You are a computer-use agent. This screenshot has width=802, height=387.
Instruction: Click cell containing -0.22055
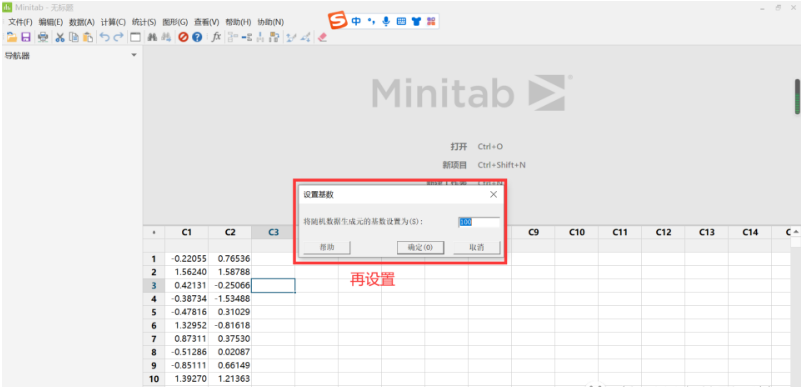coord(187,259)
